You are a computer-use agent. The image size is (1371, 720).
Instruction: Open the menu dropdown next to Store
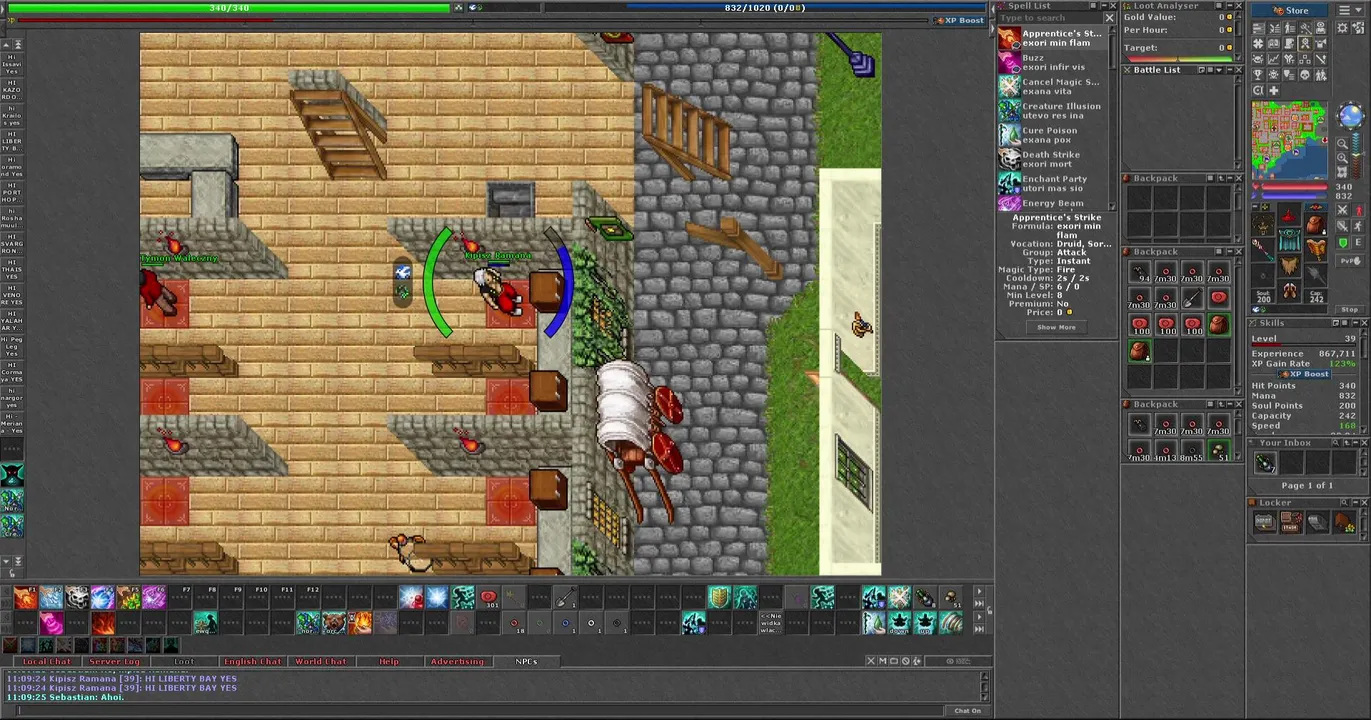(1350, 11)
